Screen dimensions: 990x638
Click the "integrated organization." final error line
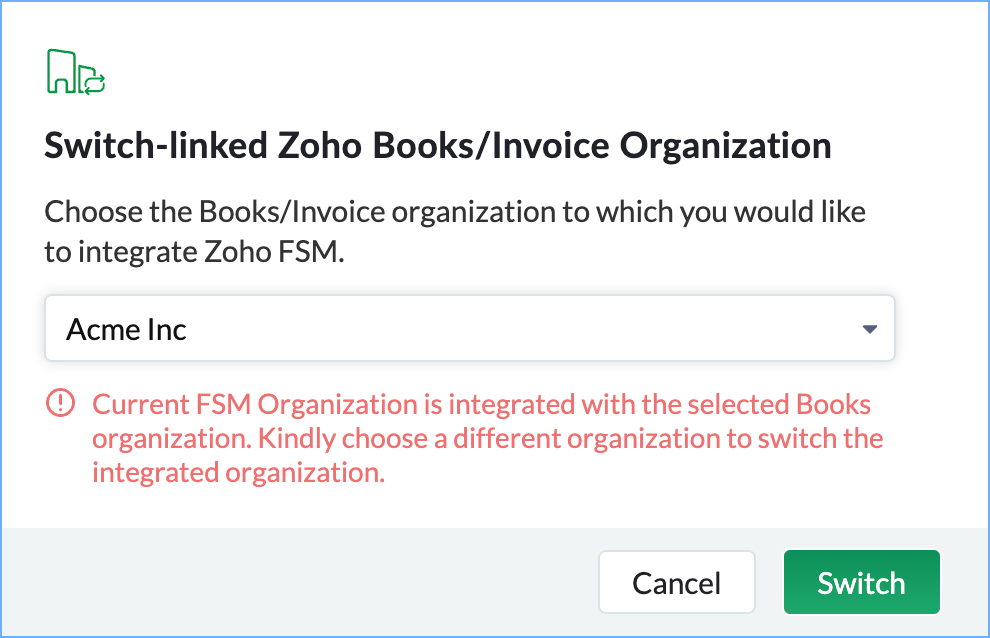pos(238,473)
